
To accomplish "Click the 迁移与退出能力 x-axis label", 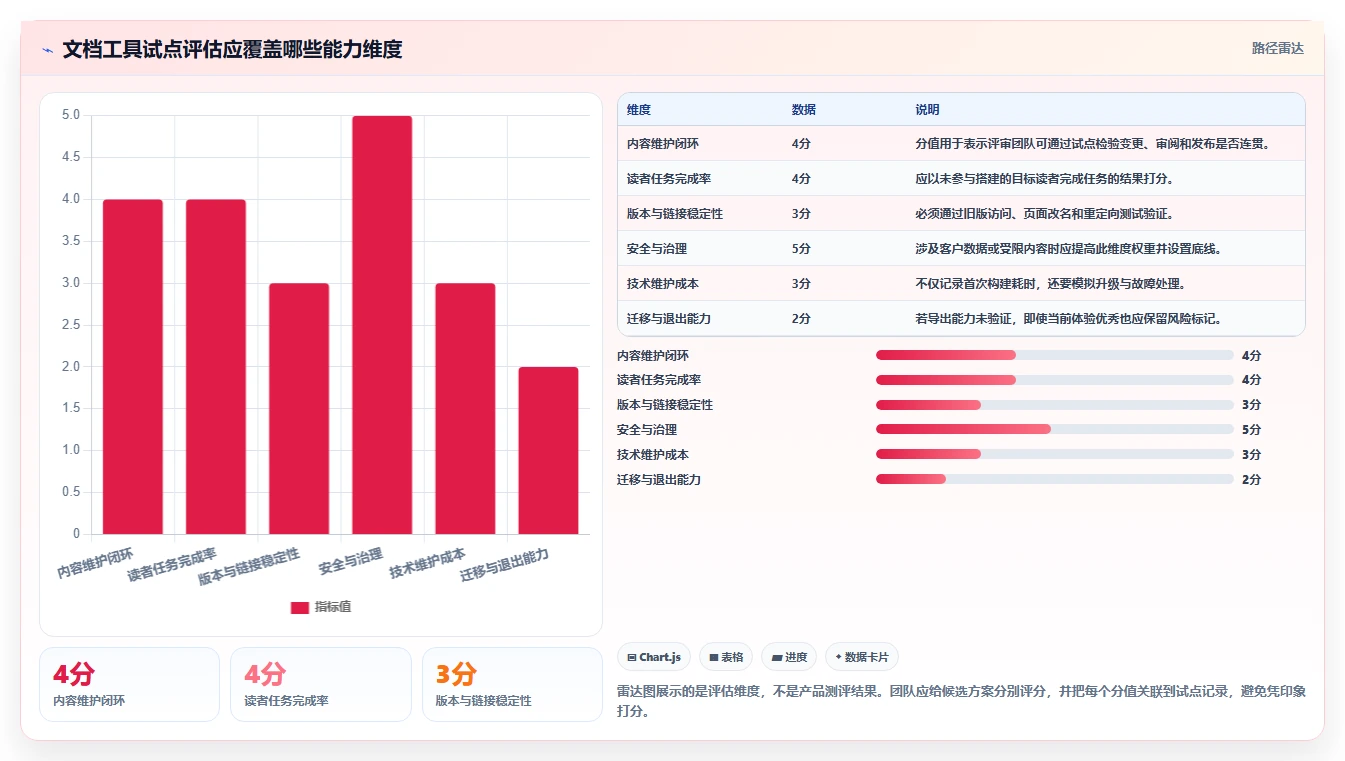I will (x=505, y=566).
